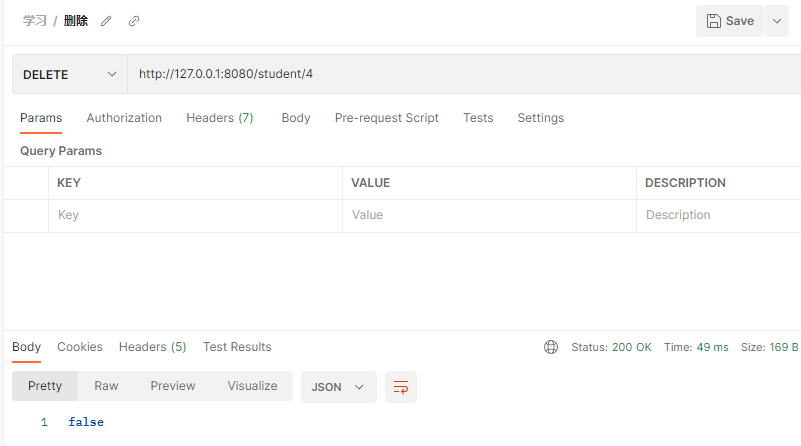Image resolution: width=801 pixels, height=446 pixels.
Task: Click line number 1 in response
Action: coord(44,422)
